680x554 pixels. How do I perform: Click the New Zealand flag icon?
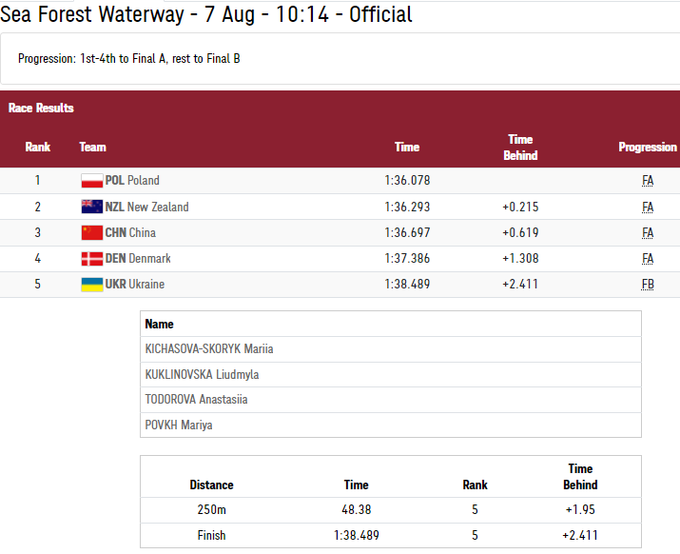pyautogui.click(x=91, y=207)
